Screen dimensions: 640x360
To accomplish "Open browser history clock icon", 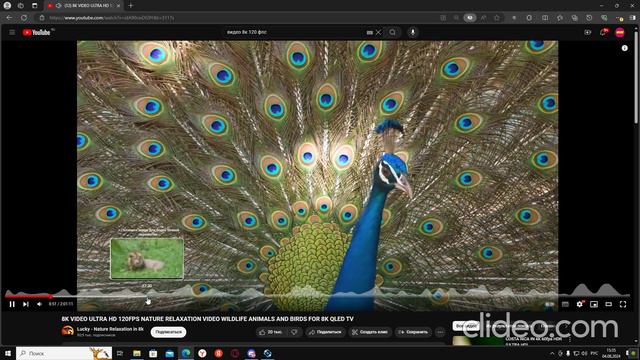I will click(589, 18).
